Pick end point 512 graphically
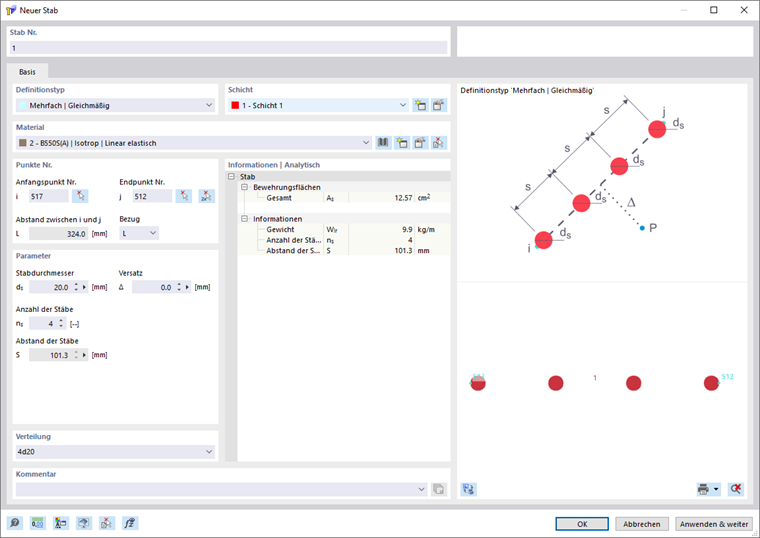The width and height of the screenshot is (760, 538). [x=183, y=196]
